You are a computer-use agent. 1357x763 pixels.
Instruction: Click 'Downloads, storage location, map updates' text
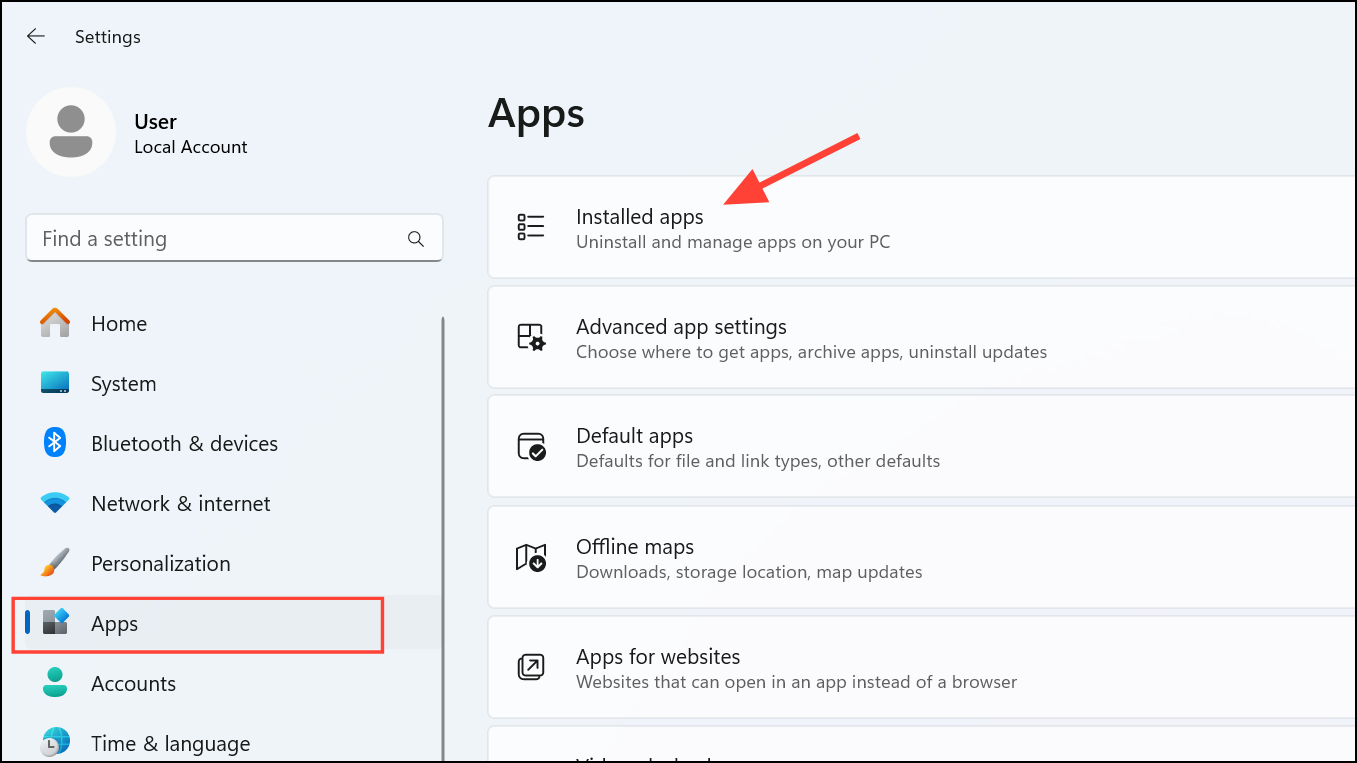tap(749, 571)
